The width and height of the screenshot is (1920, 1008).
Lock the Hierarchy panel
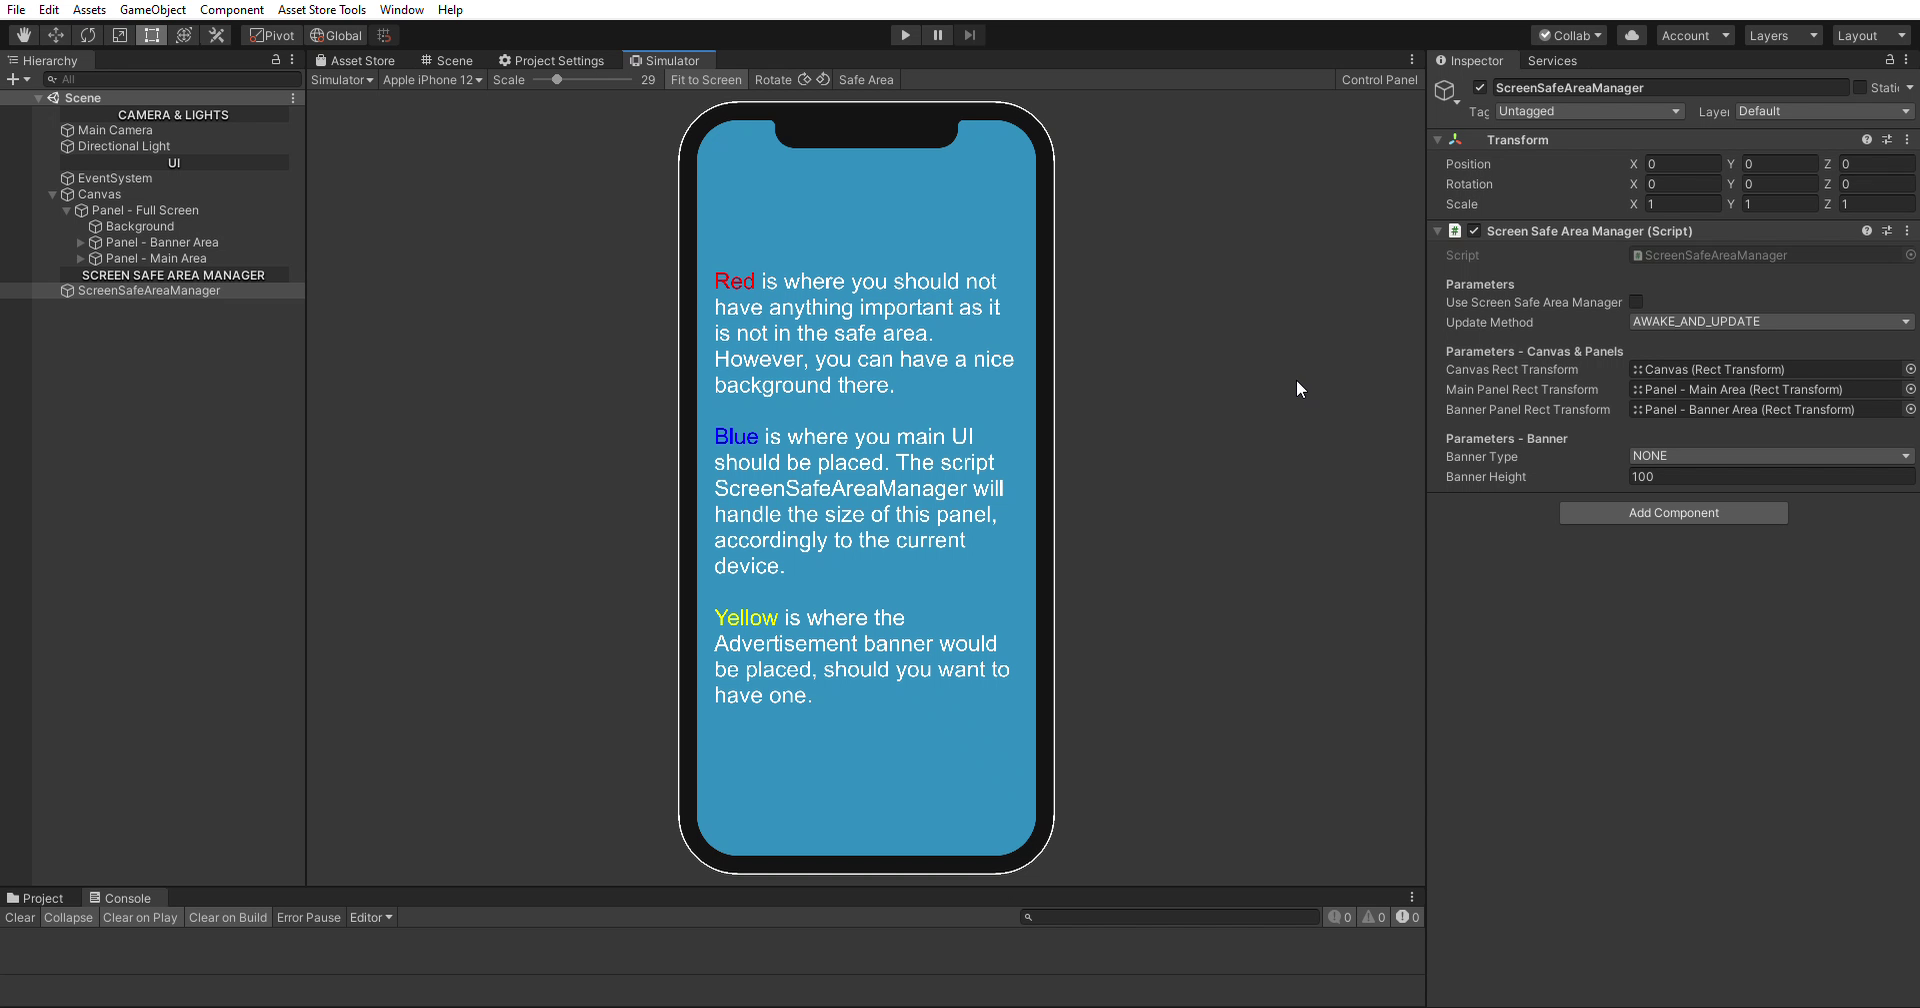point(276,60)
